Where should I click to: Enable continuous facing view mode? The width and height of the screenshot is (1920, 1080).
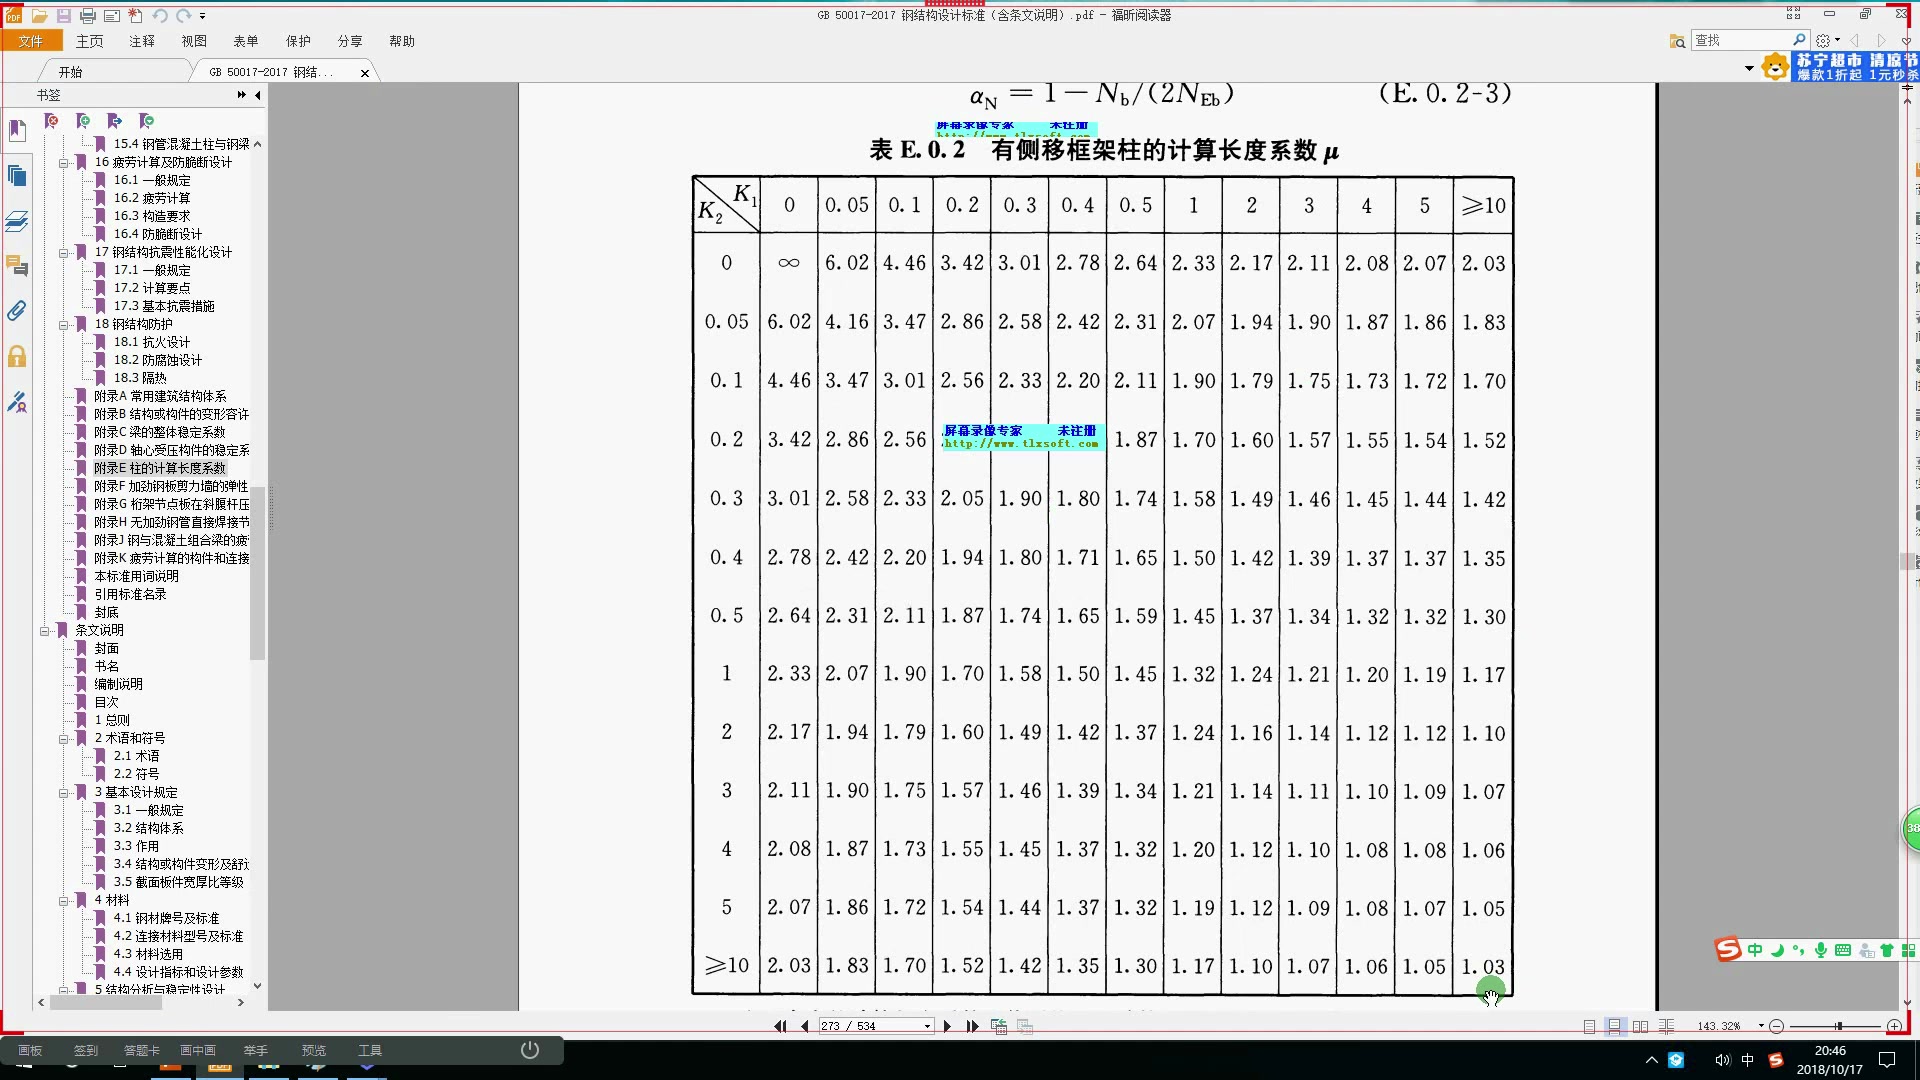coord(1666,1026)
